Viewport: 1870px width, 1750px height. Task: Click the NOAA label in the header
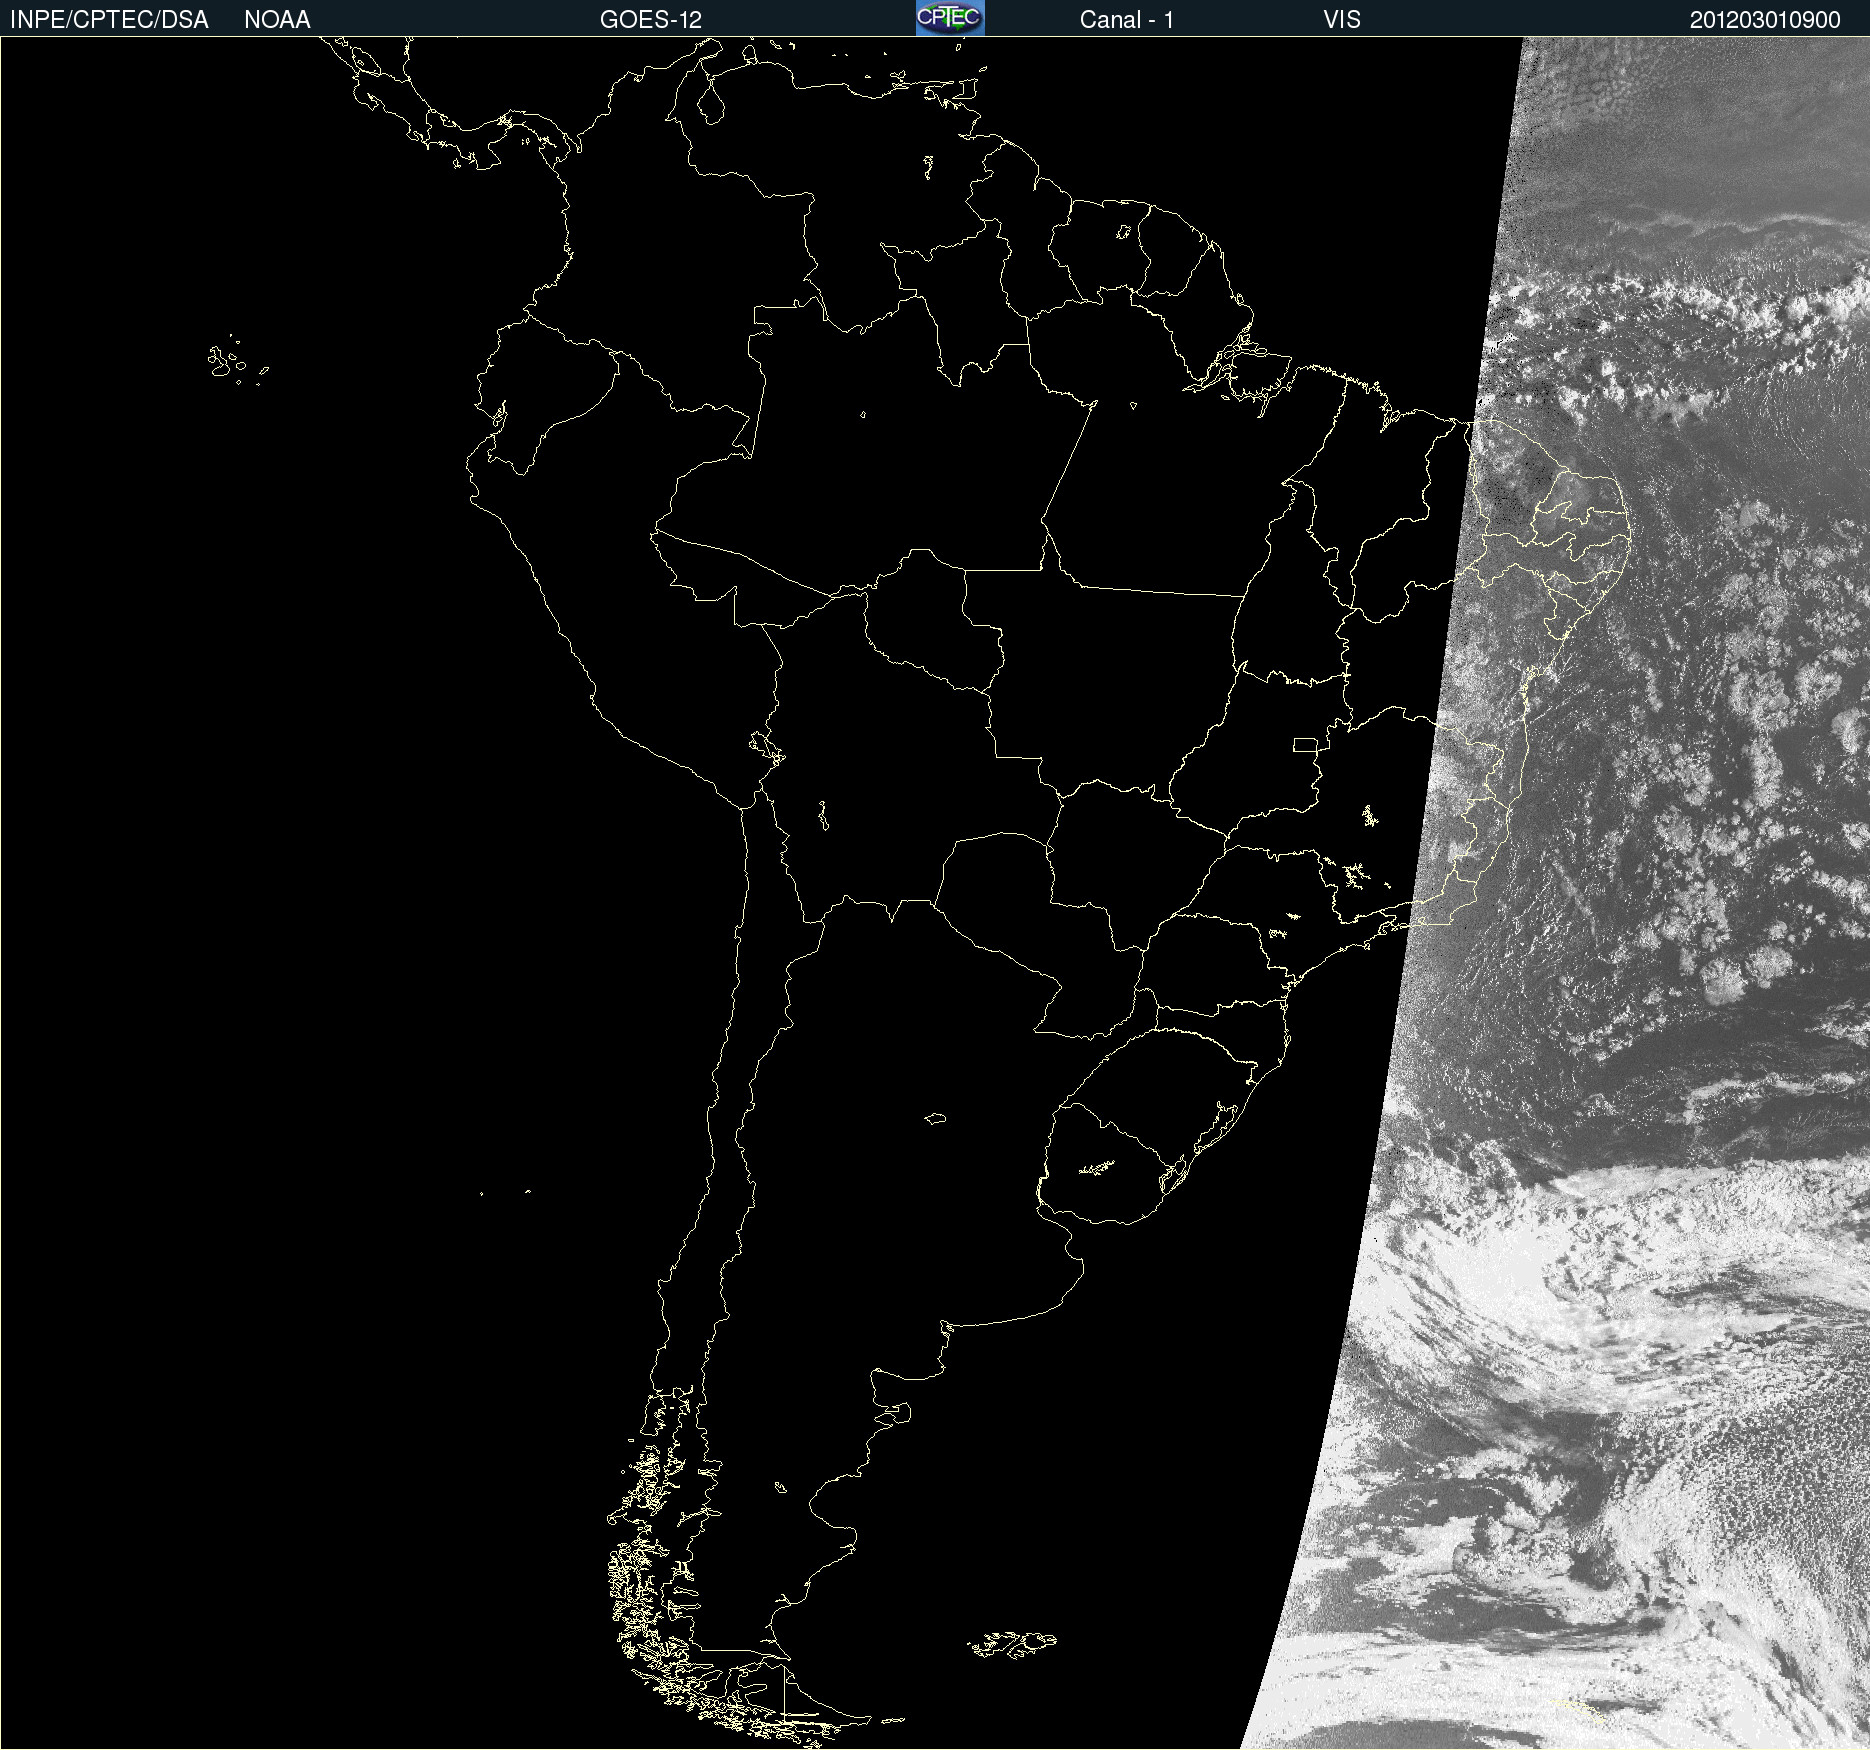(277, 20)
